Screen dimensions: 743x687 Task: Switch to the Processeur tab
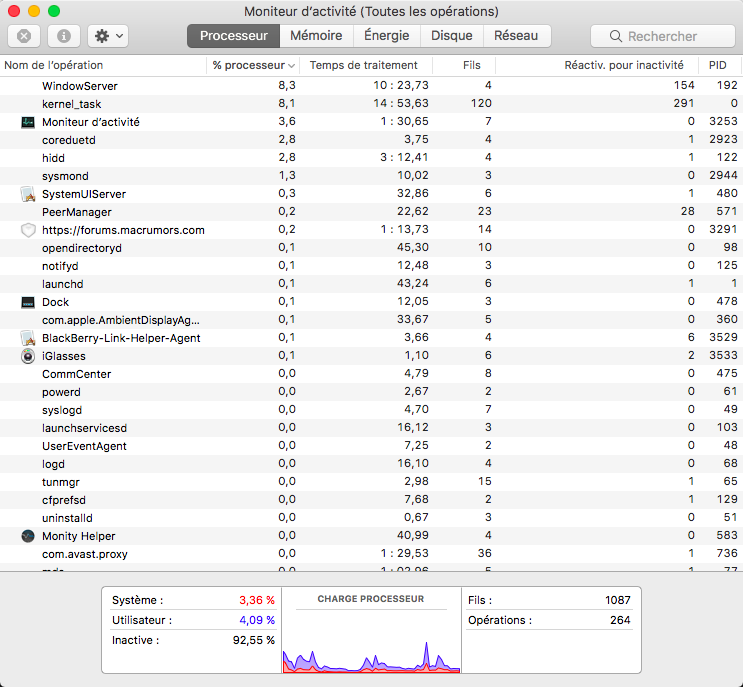coord(234,36)
